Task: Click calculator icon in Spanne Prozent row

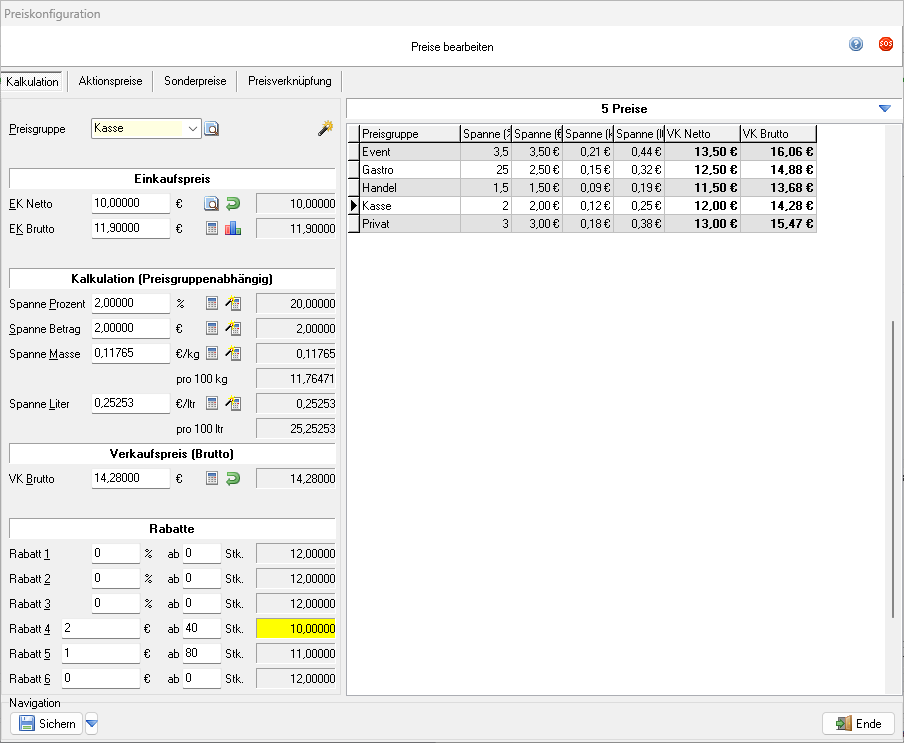Action: pos(212,303)
